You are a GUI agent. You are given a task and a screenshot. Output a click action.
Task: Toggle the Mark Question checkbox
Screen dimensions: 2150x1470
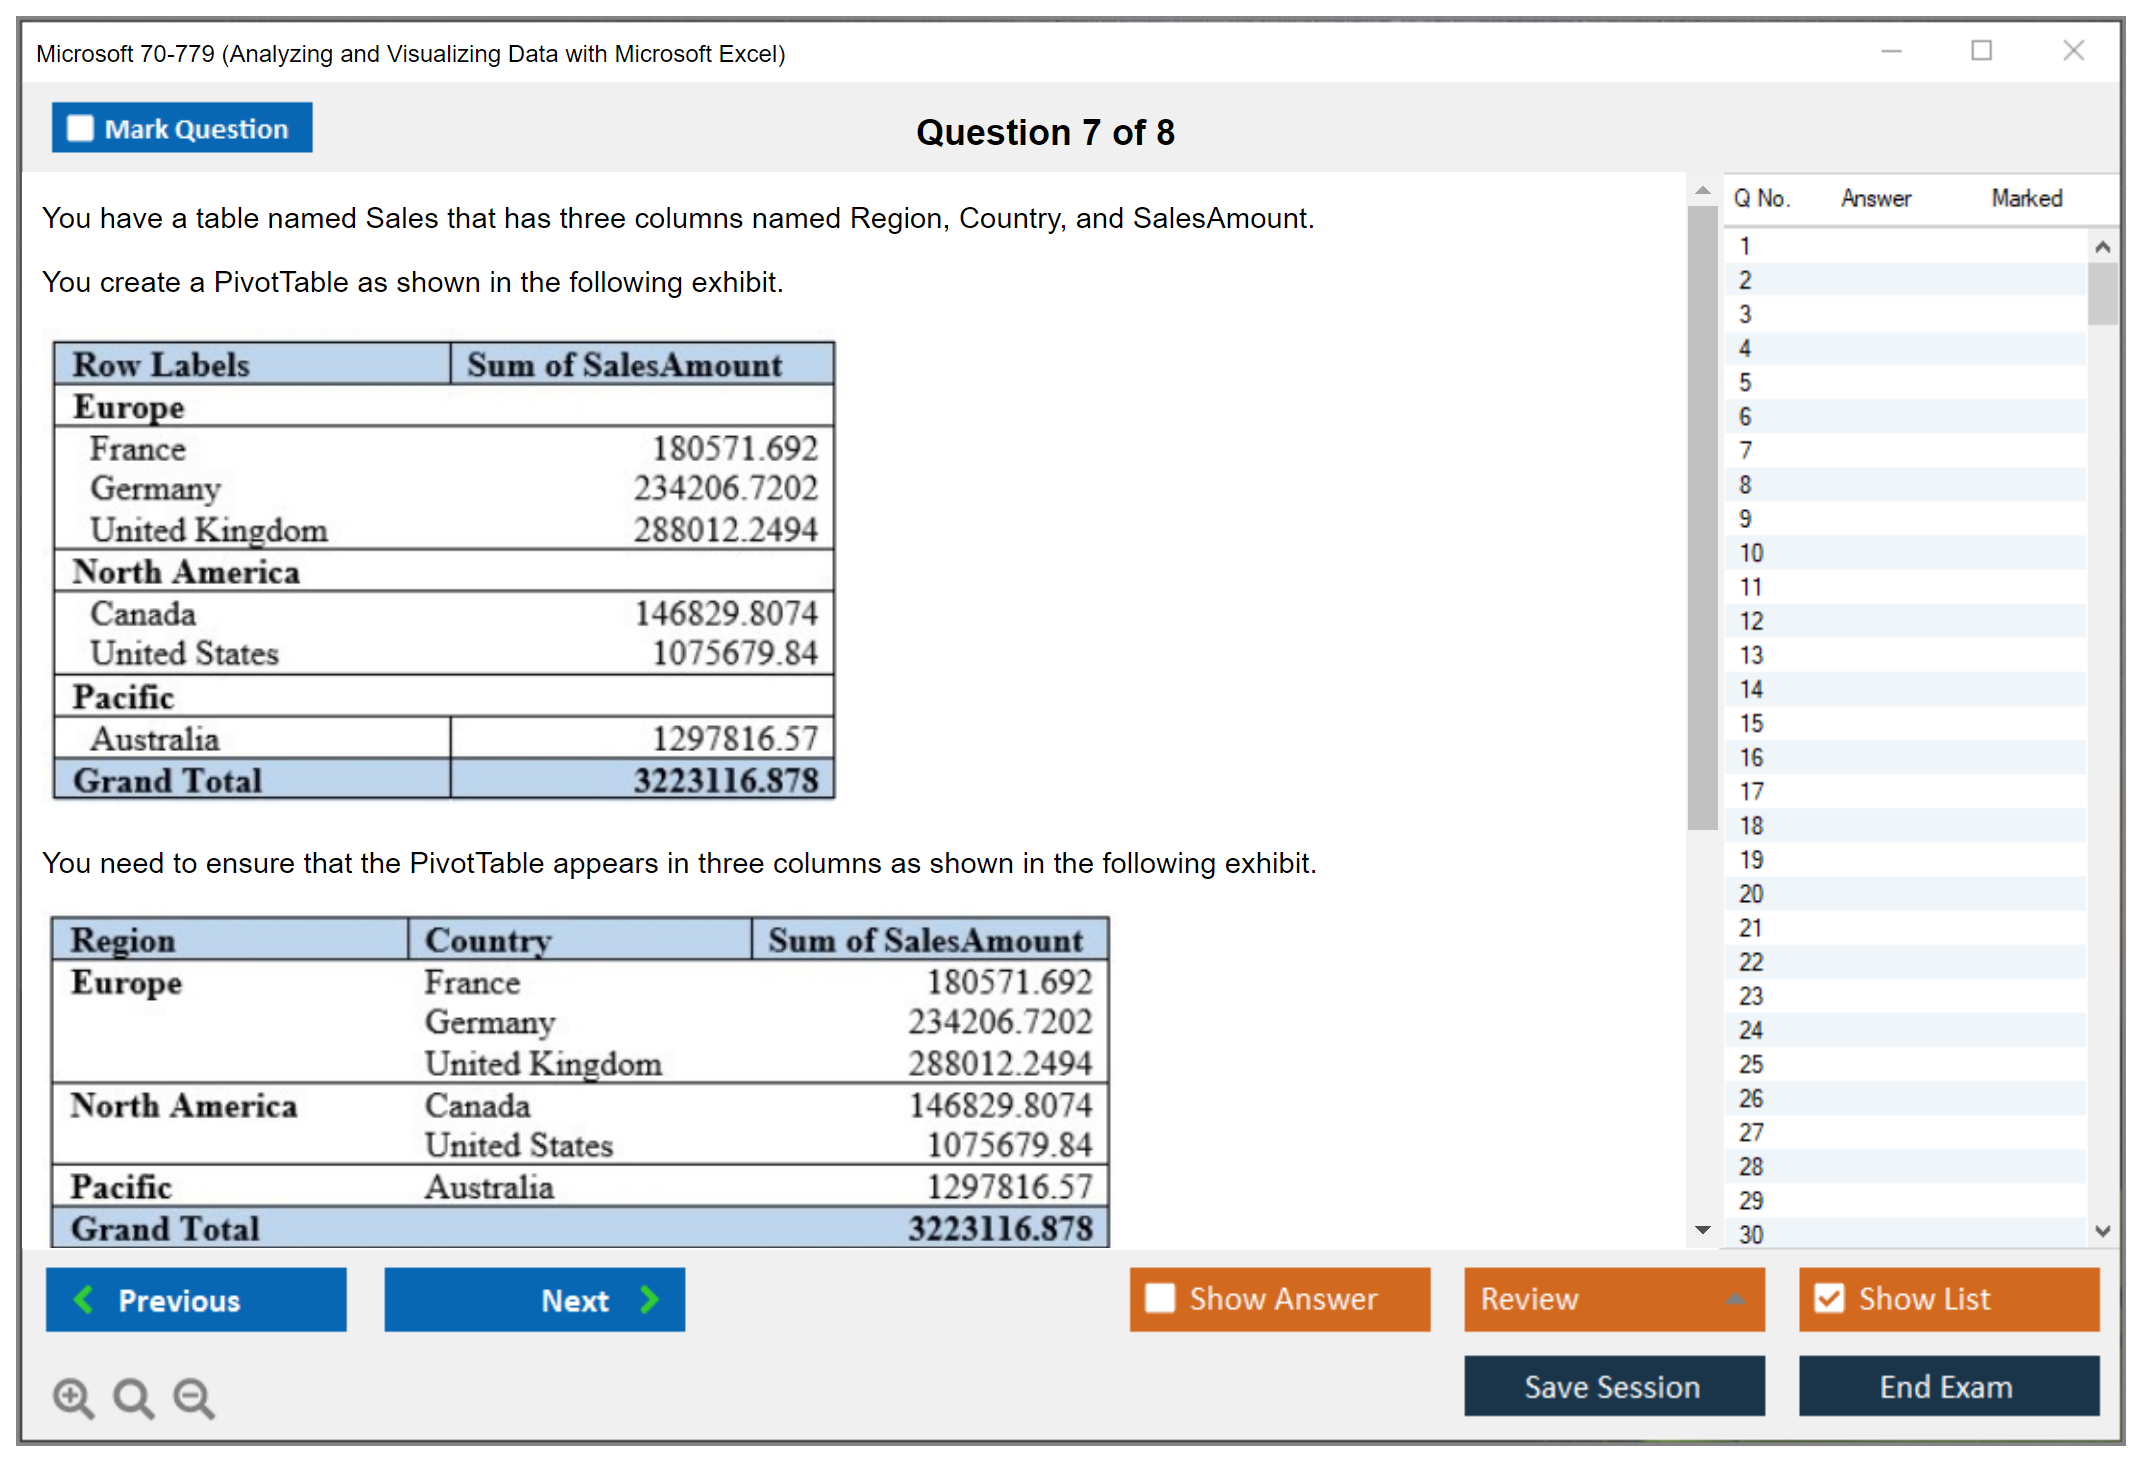80,129
